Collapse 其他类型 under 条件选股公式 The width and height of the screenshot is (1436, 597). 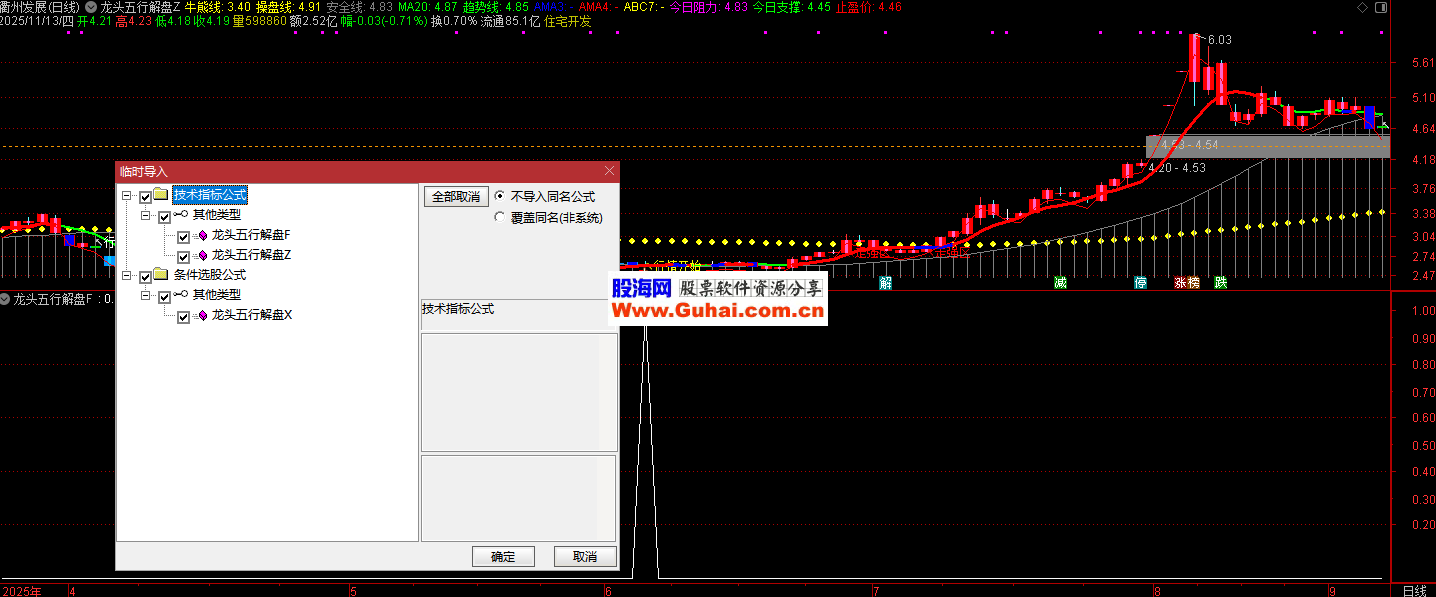pyautogui.click(x=146, y=296)
